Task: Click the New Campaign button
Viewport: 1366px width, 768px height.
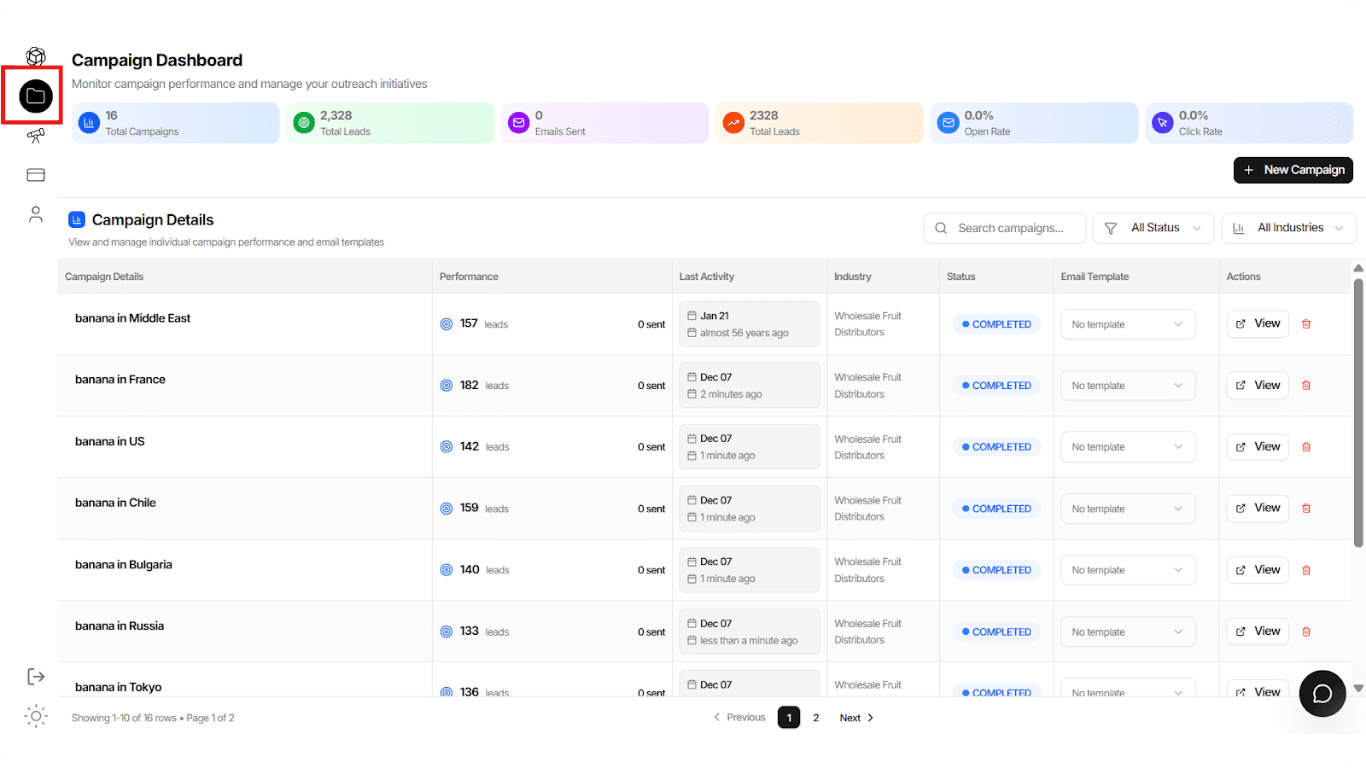Action: (1293, 170)
